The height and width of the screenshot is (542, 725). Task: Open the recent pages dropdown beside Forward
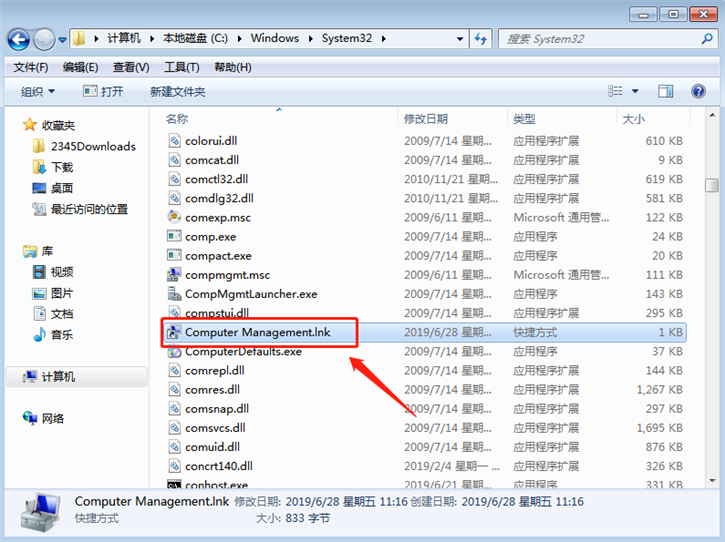(x=62, y=40)
